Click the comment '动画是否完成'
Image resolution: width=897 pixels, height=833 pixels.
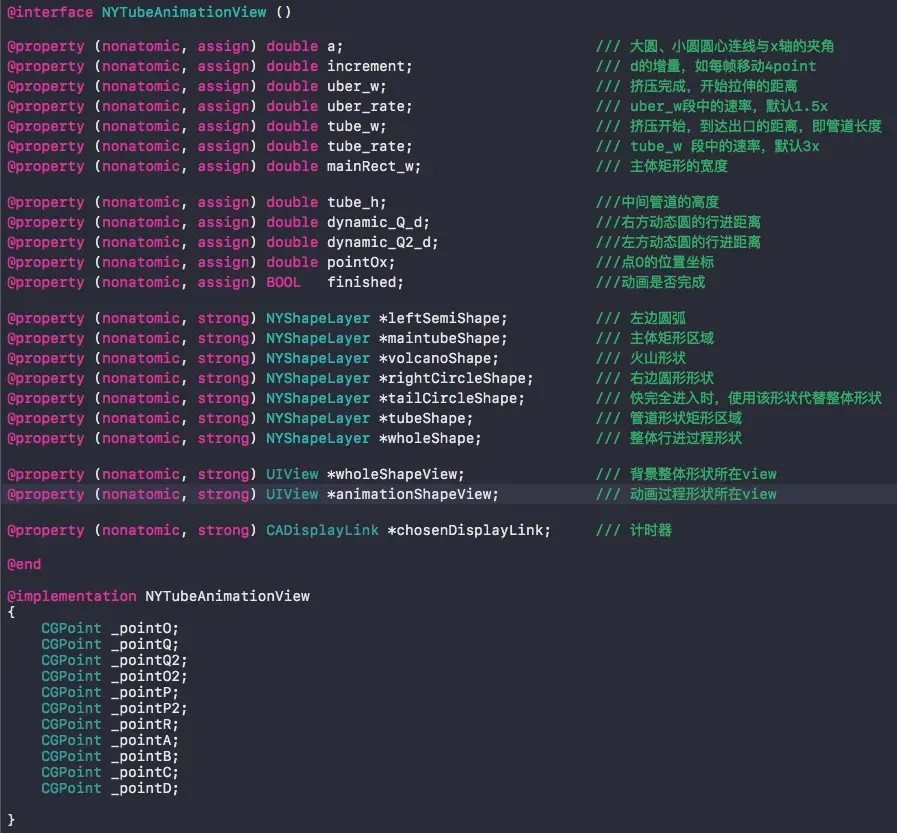[664, 282]
